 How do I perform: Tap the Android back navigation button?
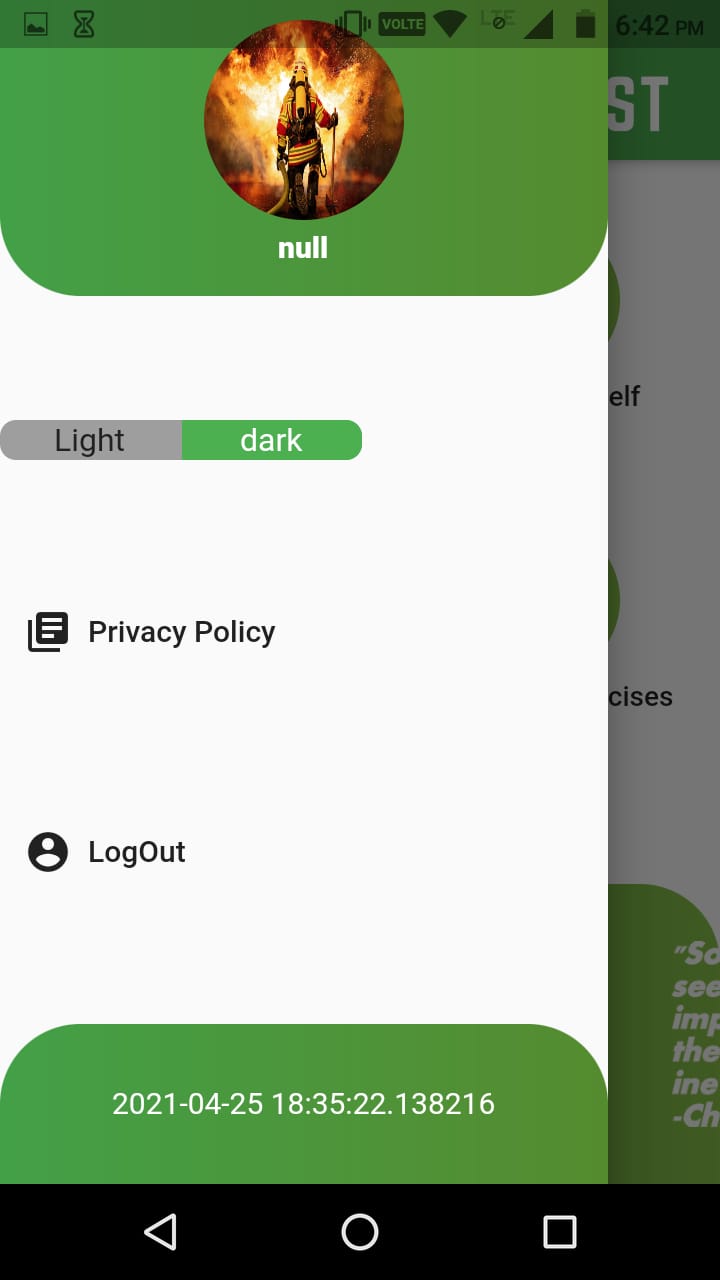point(160,1232)
